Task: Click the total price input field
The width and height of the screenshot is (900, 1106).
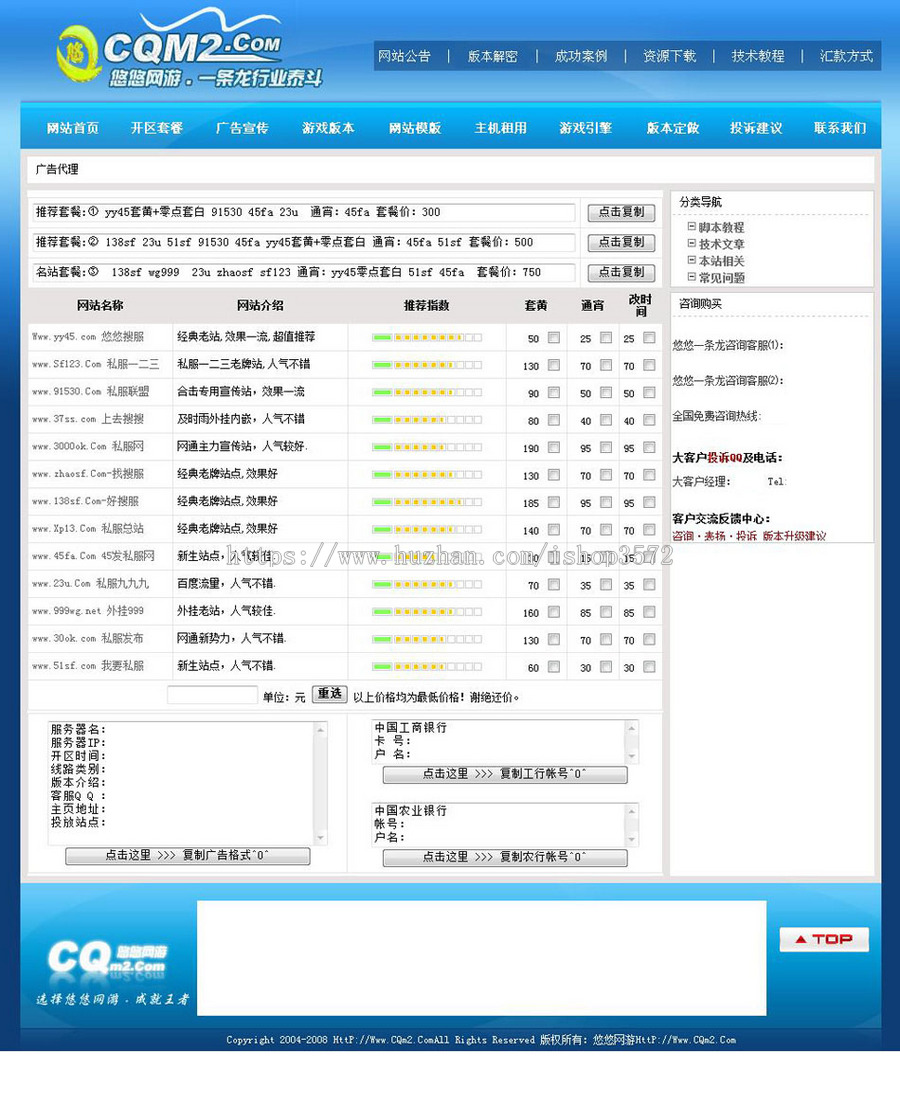Action: click(x=212, y=695)
